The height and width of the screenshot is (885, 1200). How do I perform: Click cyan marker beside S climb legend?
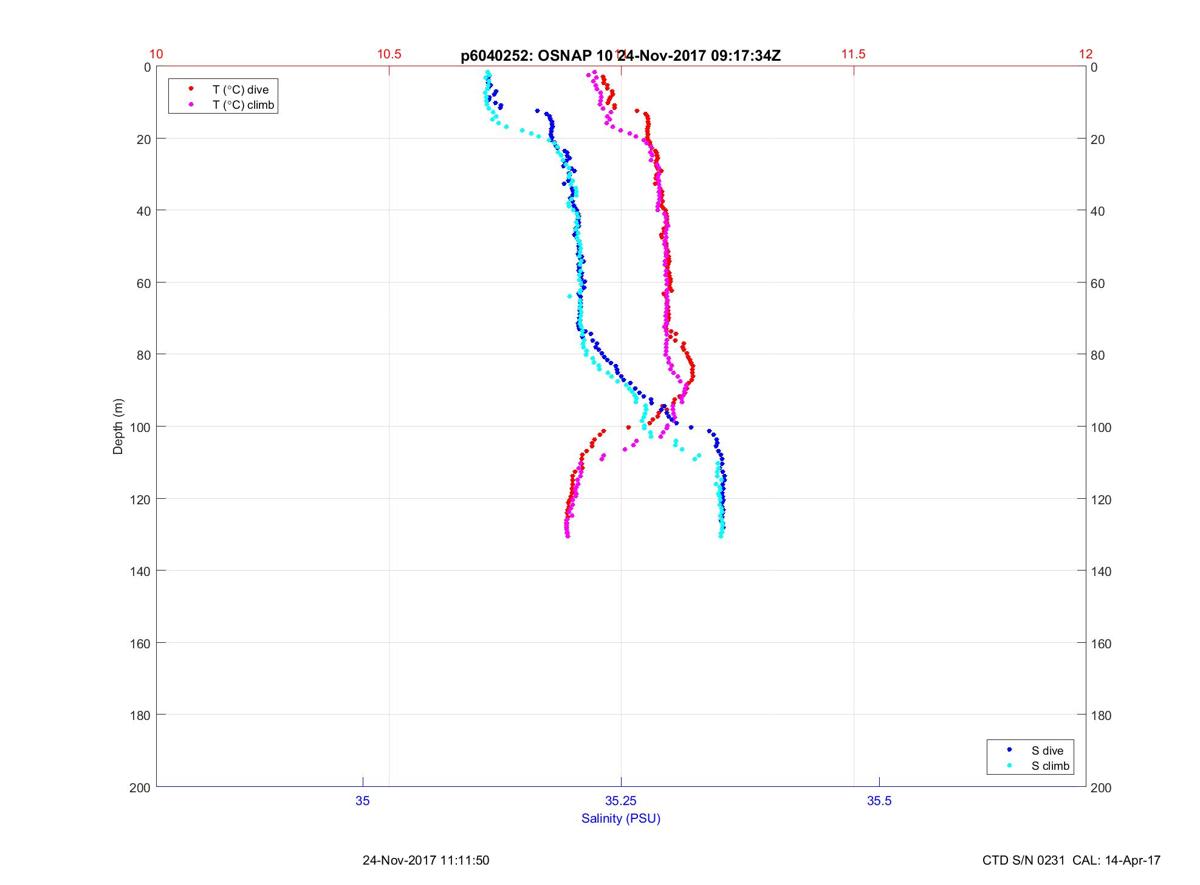tap(1010, 766)
